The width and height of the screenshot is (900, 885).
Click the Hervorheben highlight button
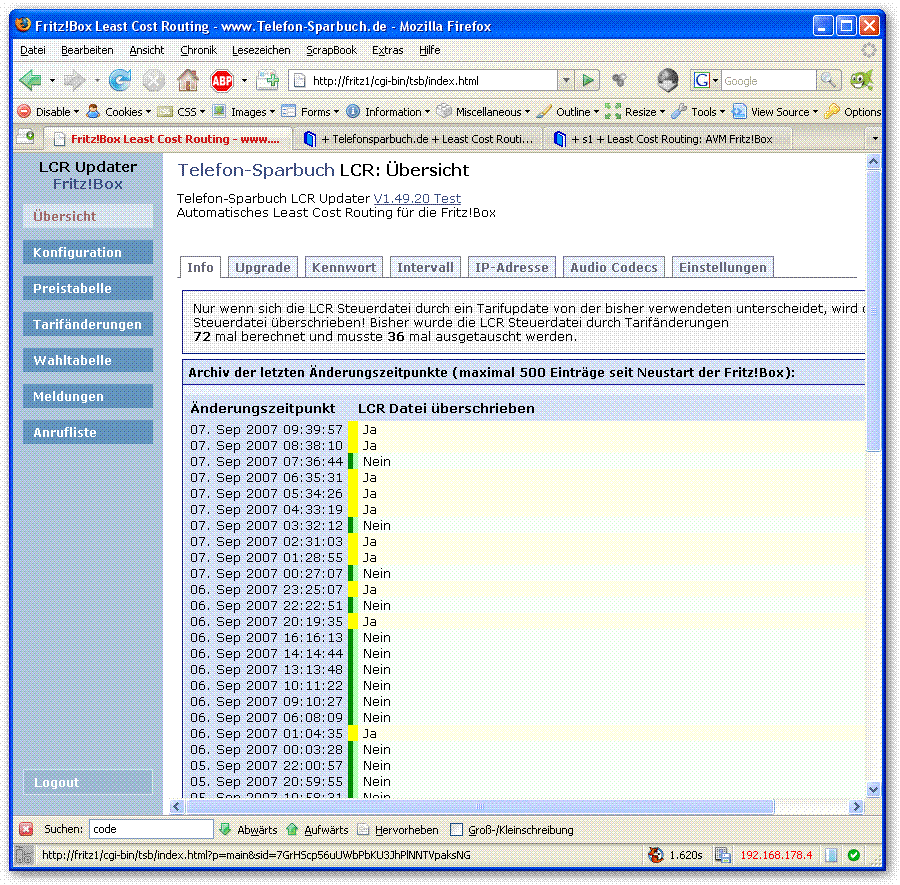tap(398, 829)
